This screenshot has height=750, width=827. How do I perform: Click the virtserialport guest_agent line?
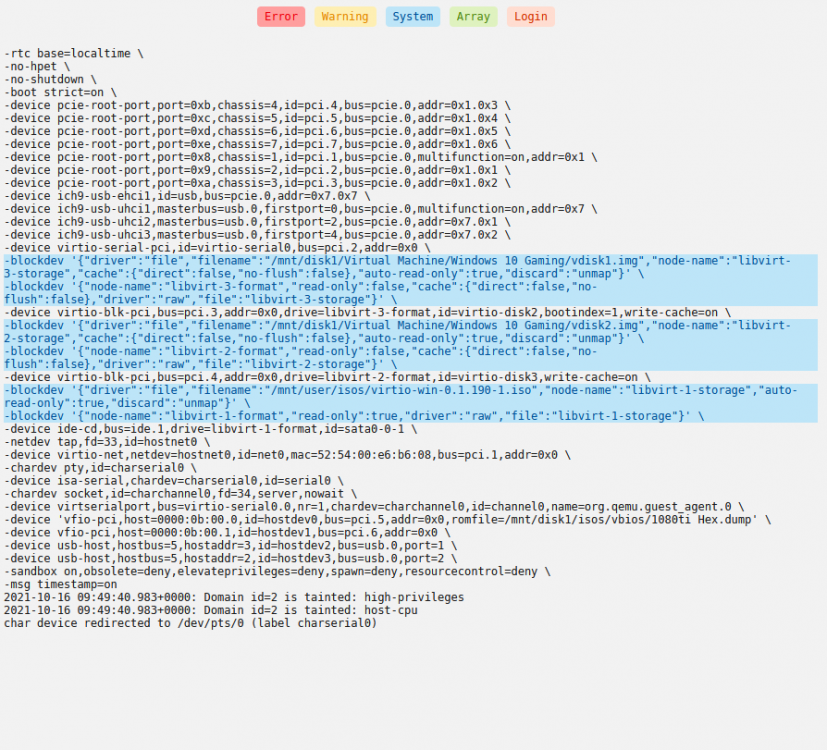tap(374, 506)
